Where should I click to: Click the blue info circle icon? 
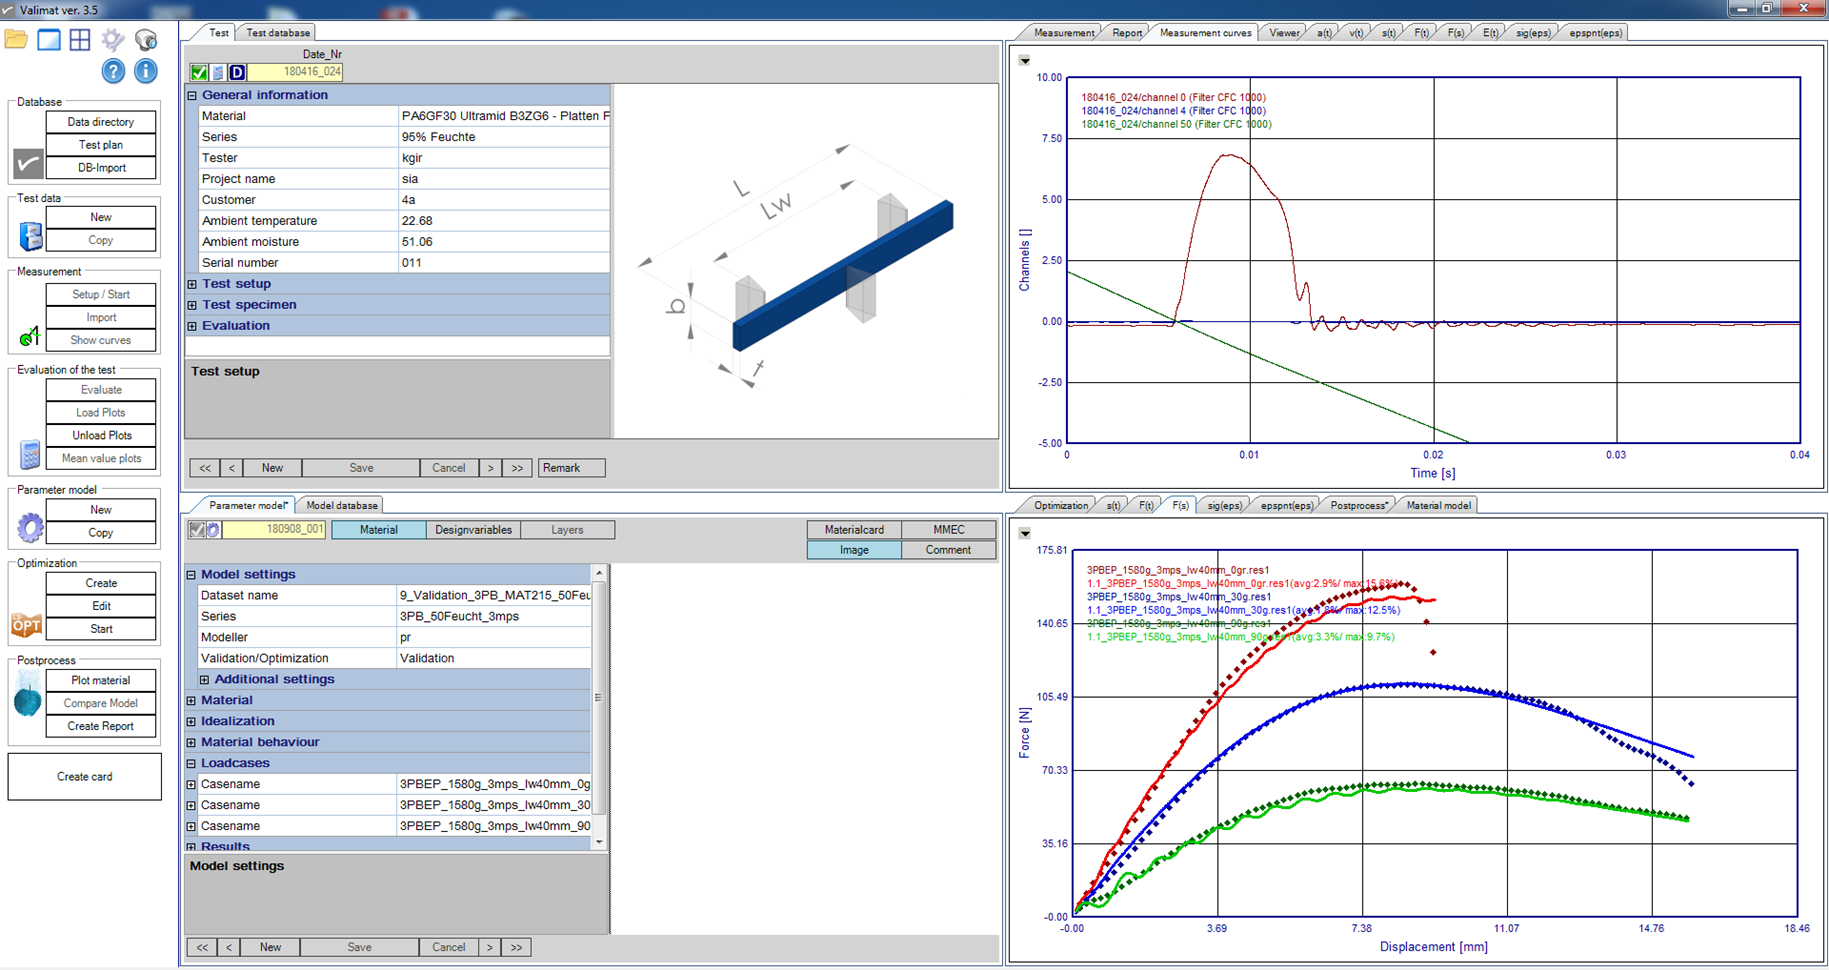pos(146,71)
